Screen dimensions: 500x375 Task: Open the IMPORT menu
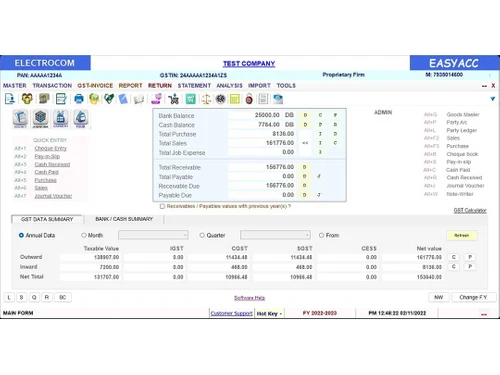(259, 86)
